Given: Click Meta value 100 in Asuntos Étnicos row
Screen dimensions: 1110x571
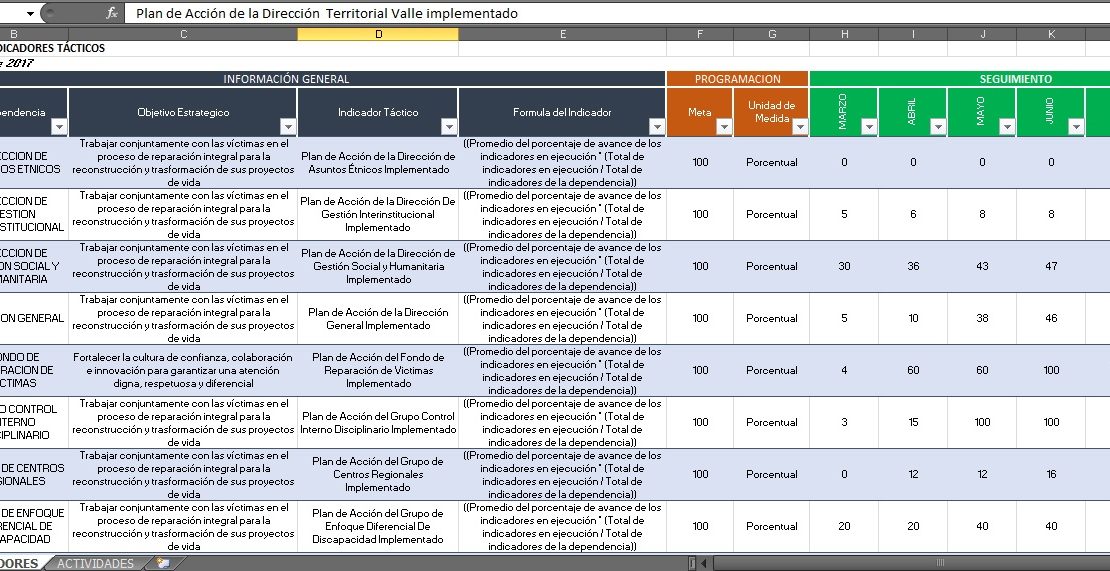Looking at the screenshot, I should pyautogui.click(x=699, y=163).
